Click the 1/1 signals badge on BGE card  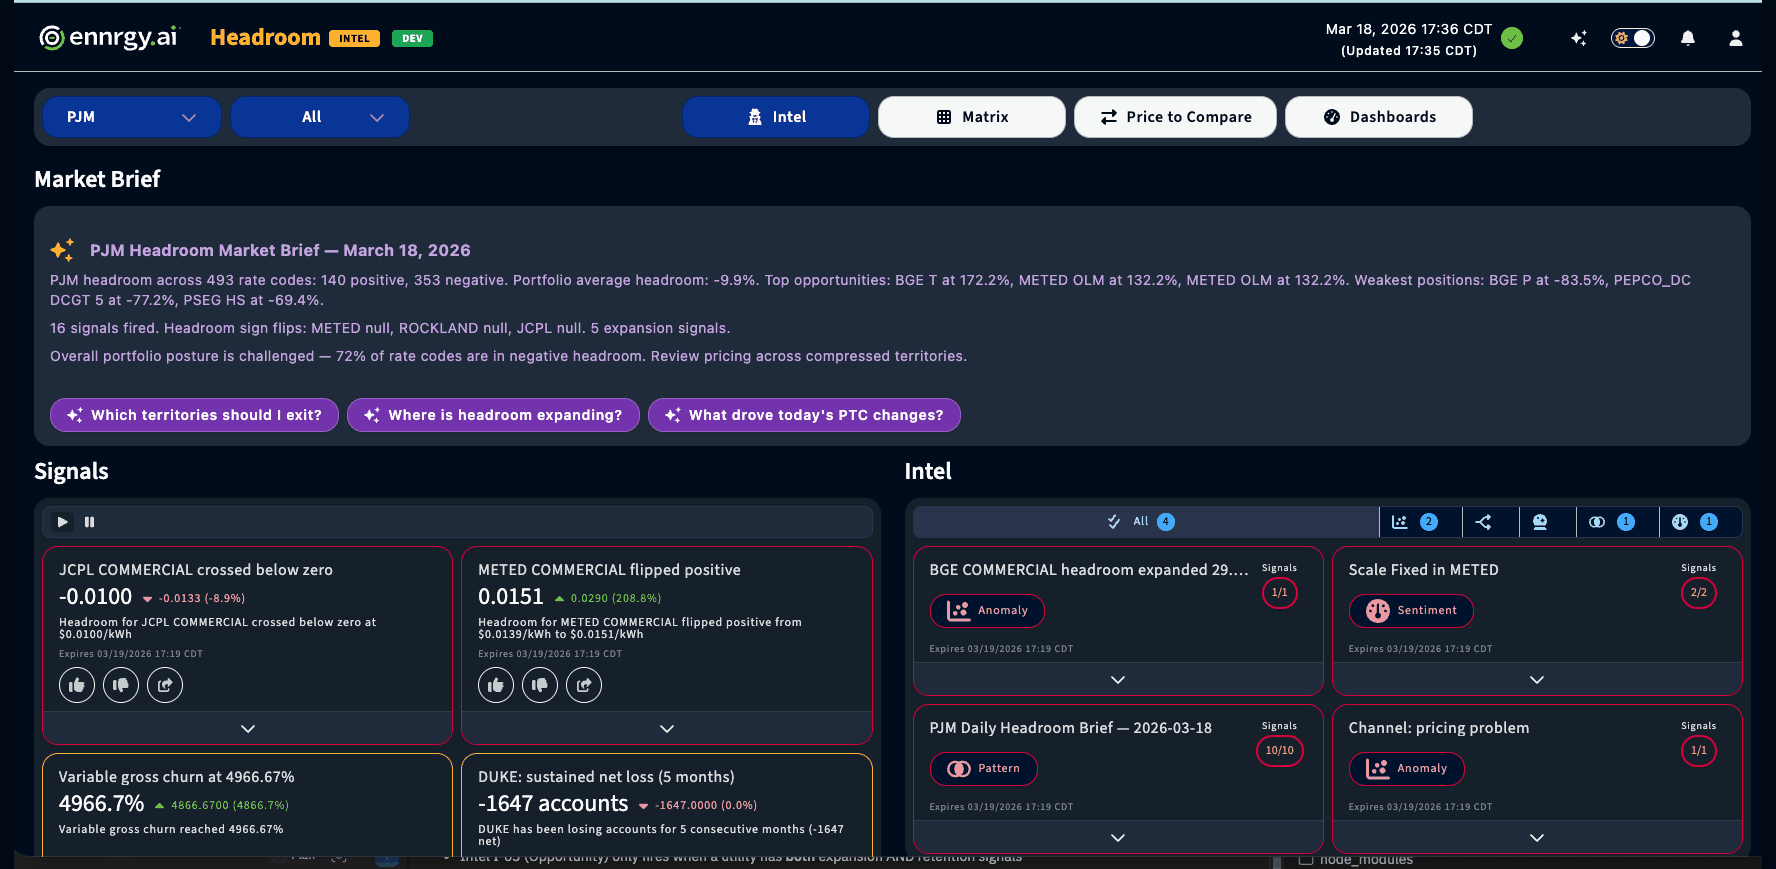click(1280, 593)
